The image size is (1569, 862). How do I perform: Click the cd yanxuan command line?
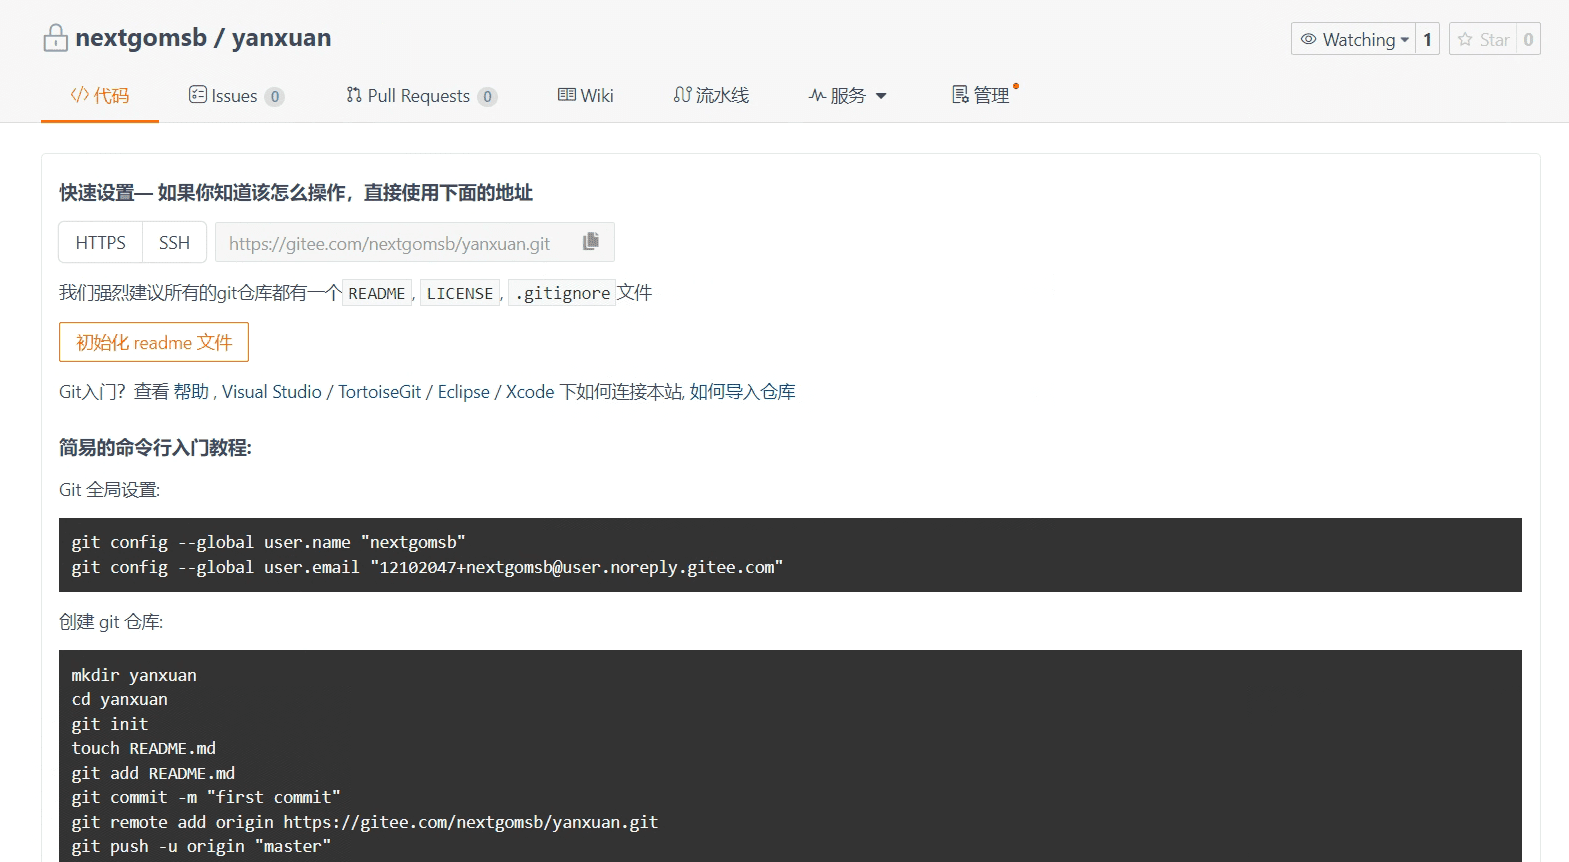120,699
